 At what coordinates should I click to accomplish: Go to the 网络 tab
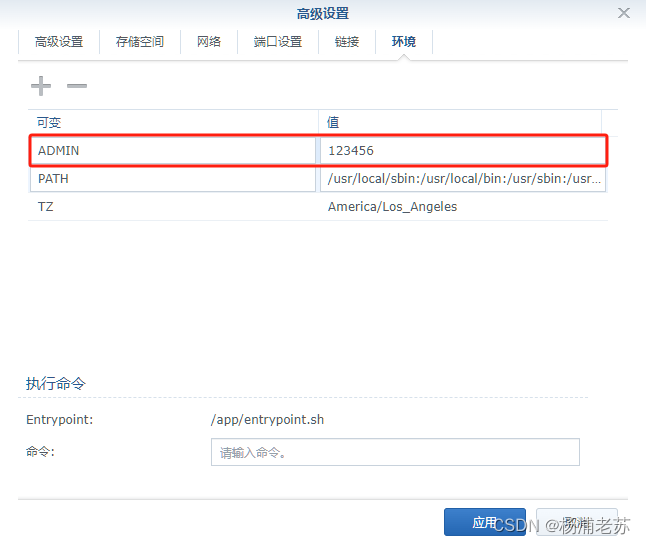coord(209,42)
